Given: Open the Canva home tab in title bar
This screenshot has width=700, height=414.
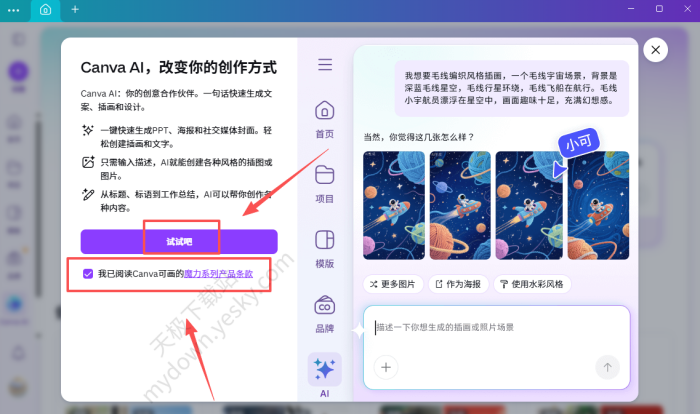Looking at the screenshot, I should coord(46,9).
